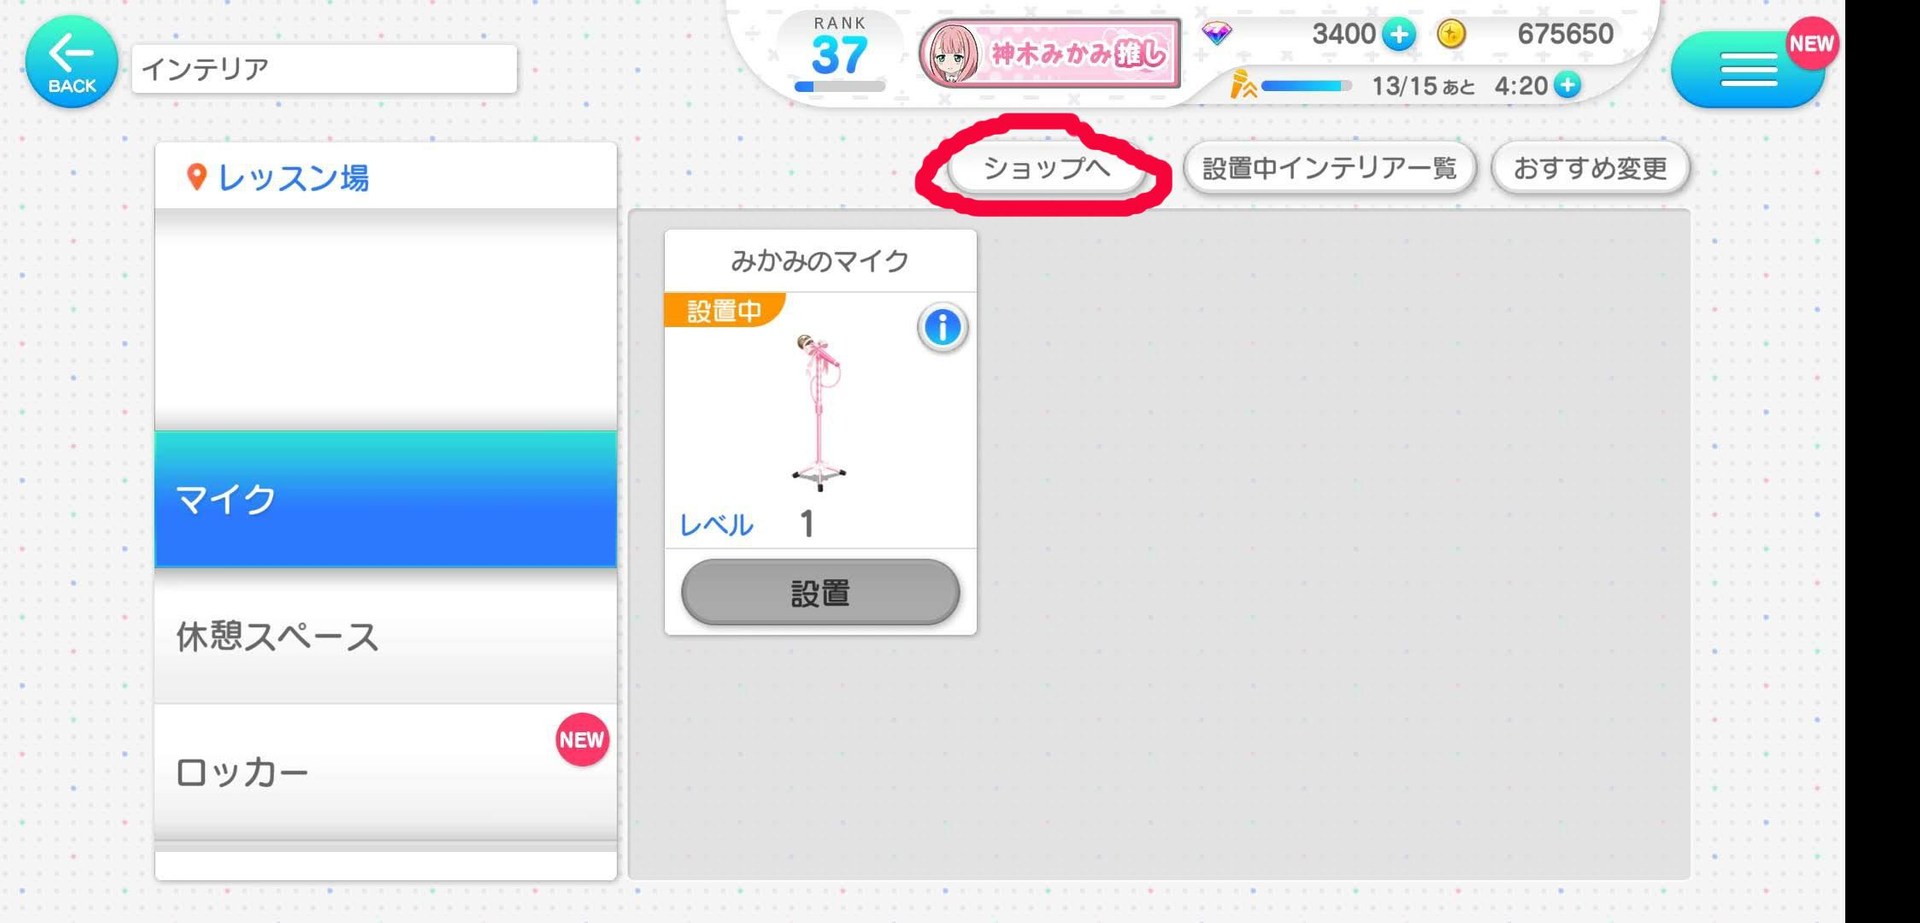Image resolution: width=1920 pixels, height=923 pixels.
Task: Open the 神木みかみ推し profile badge
Action: point(1049,53)
